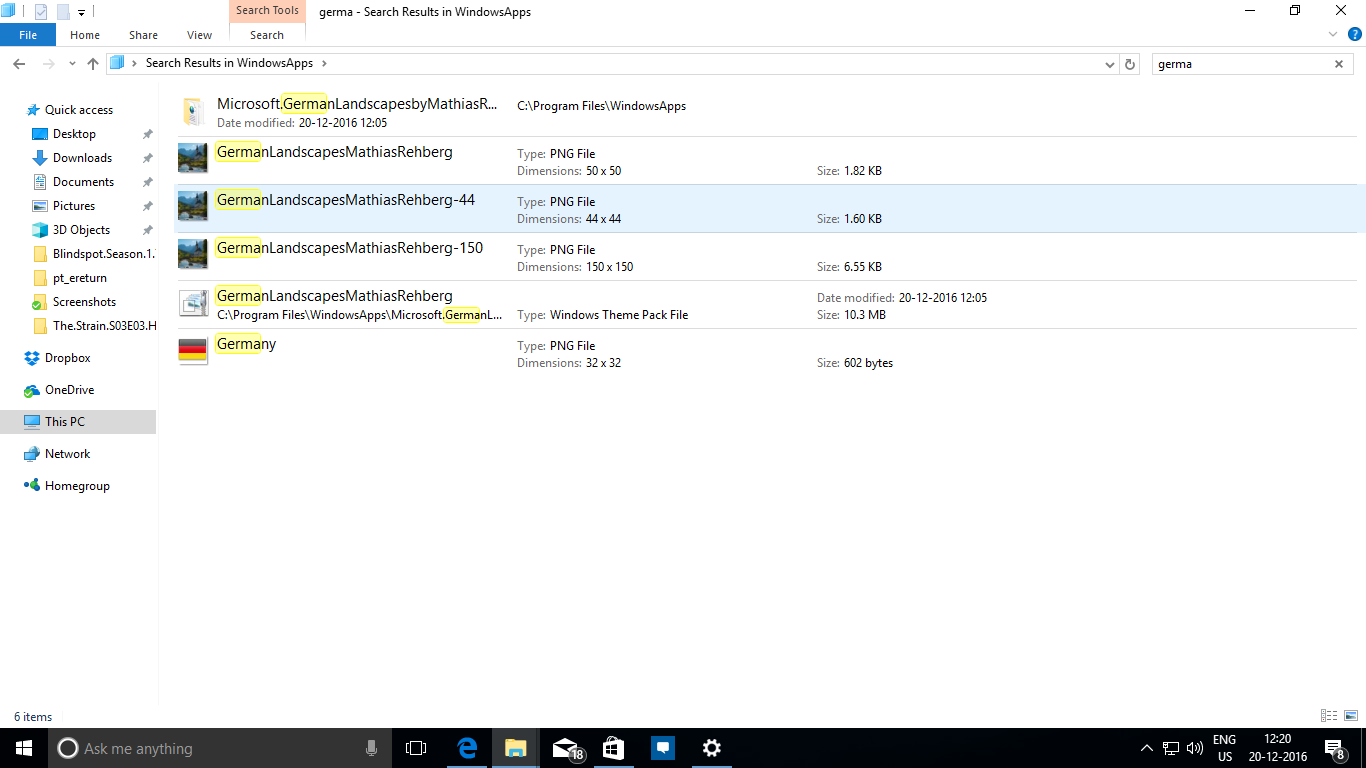Open the Blindspot.Season.1 folder shortcut
This screenshot has height=768, width=1366.
94,254
